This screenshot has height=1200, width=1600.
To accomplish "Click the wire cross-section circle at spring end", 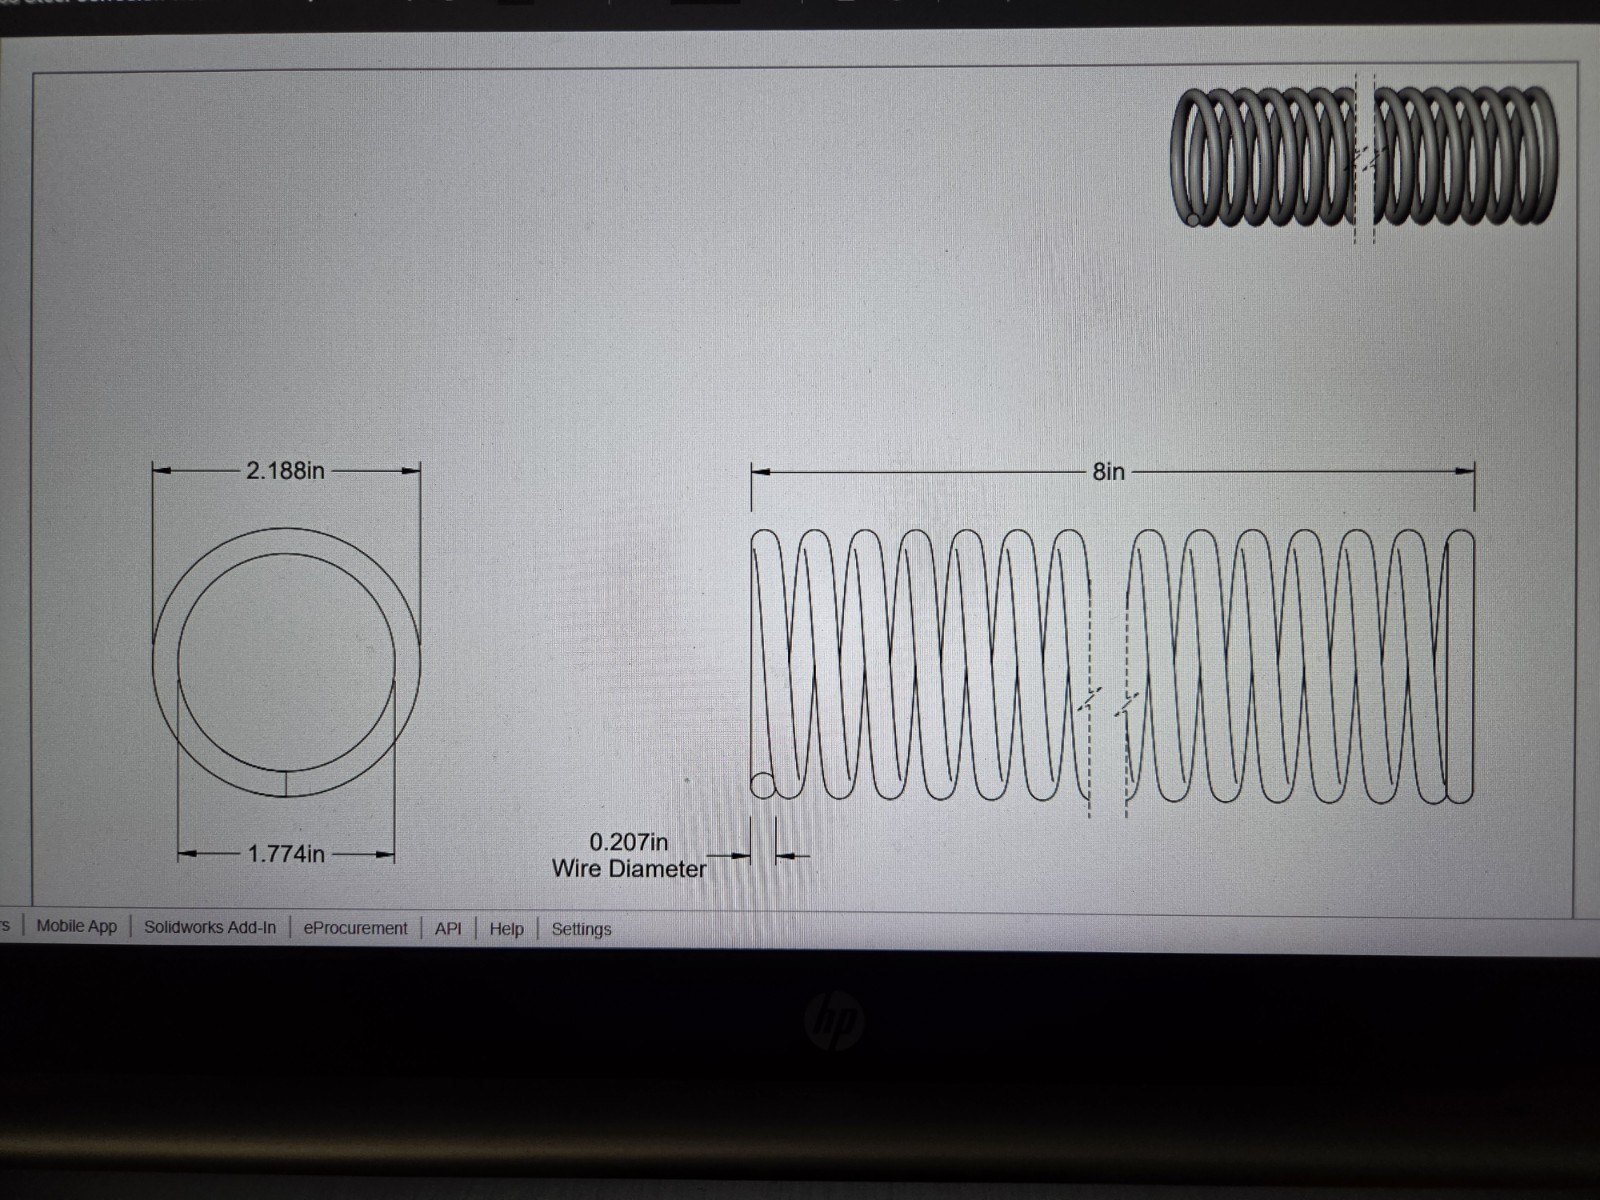I will 763,785.
